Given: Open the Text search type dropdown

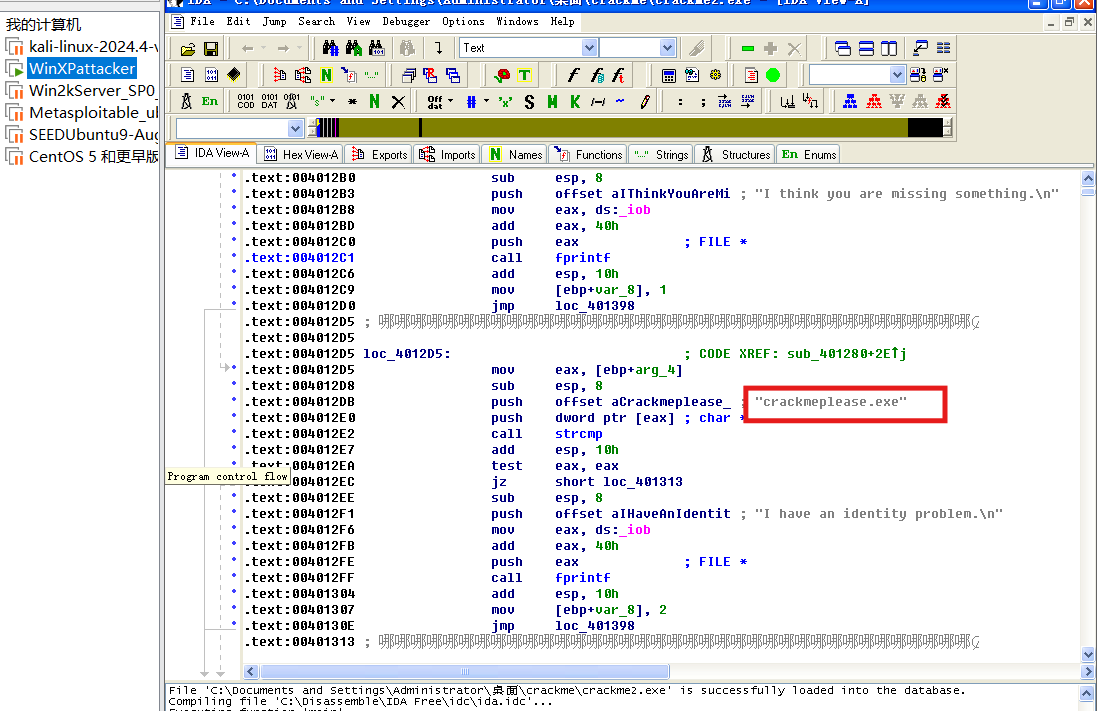Looking at the screenshot, I should [589, 48].
